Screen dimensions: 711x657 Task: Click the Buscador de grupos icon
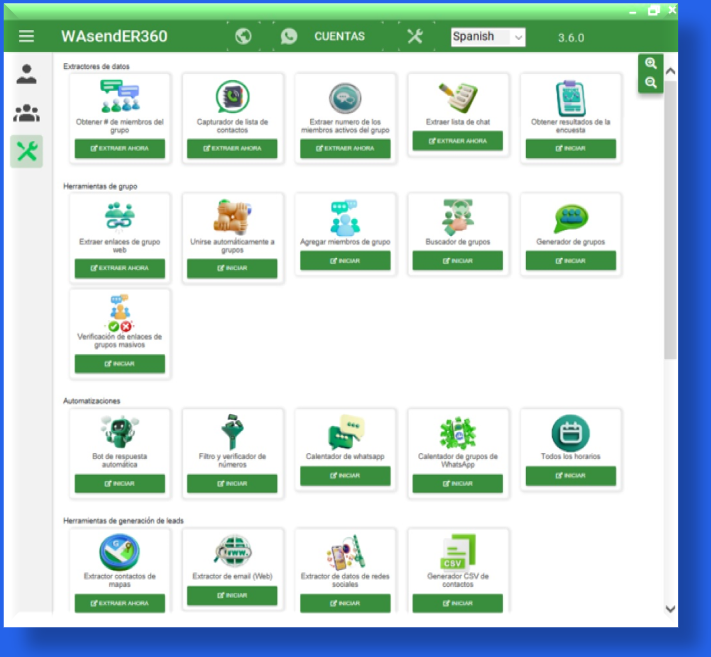tap(458, 216)
